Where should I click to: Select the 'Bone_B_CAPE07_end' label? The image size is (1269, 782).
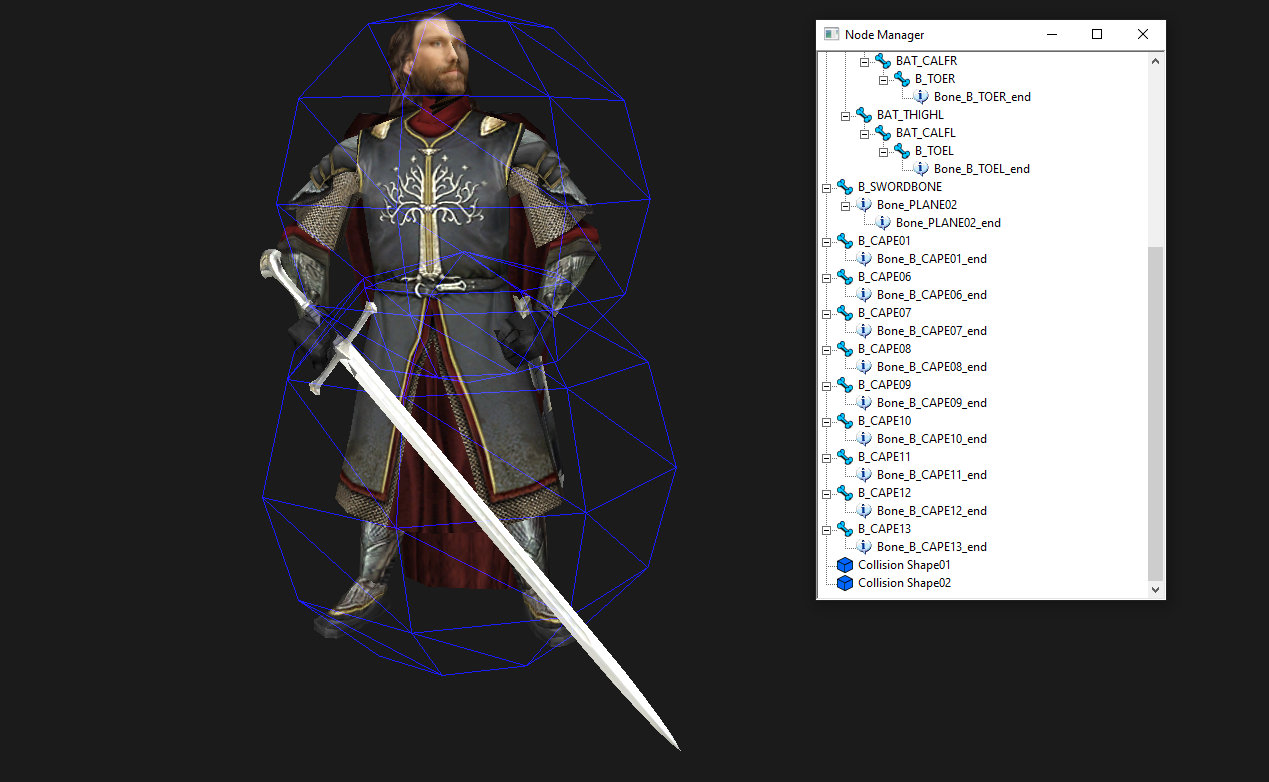(932, 331)
